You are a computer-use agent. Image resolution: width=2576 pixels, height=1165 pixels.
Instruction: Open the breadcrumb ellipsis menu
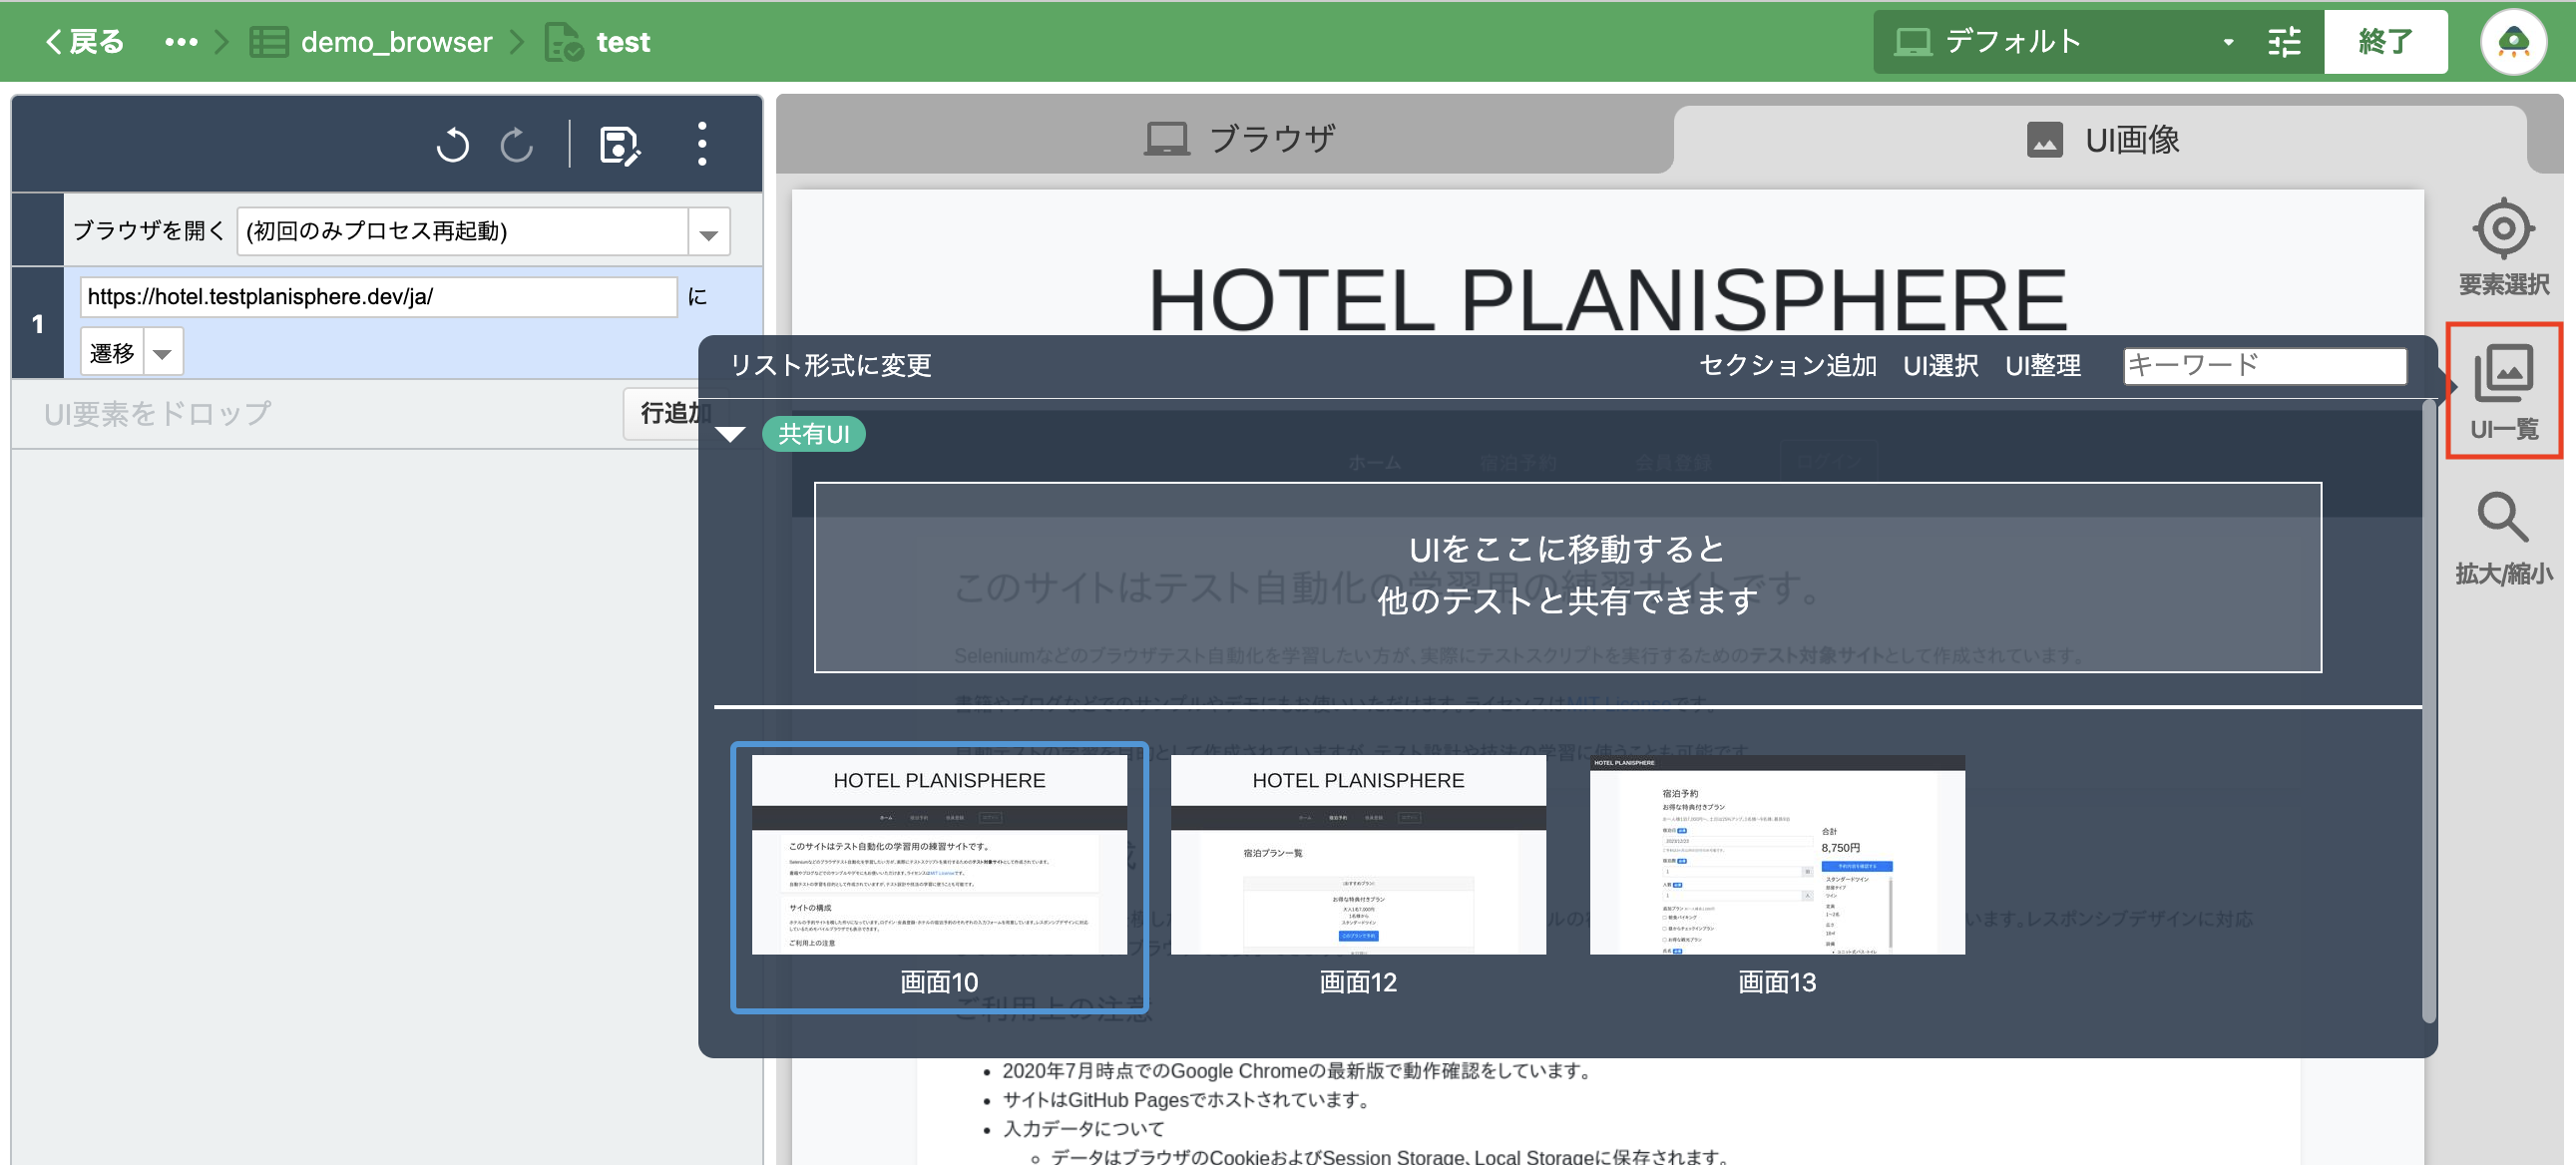[181, 42]
